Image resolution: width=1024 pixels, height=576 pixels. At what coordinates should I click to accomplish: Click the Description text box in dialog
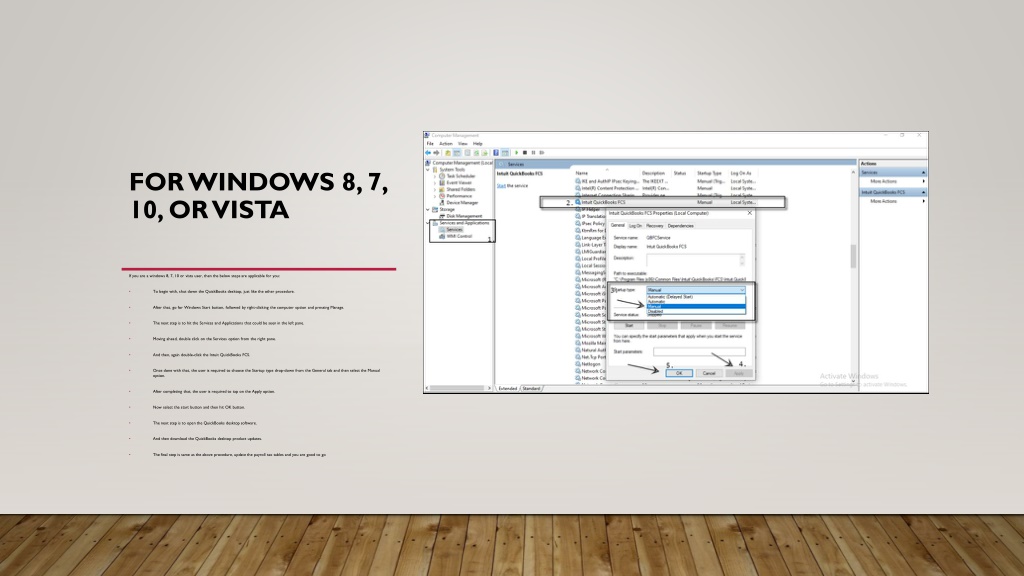[x=696, y=260]
